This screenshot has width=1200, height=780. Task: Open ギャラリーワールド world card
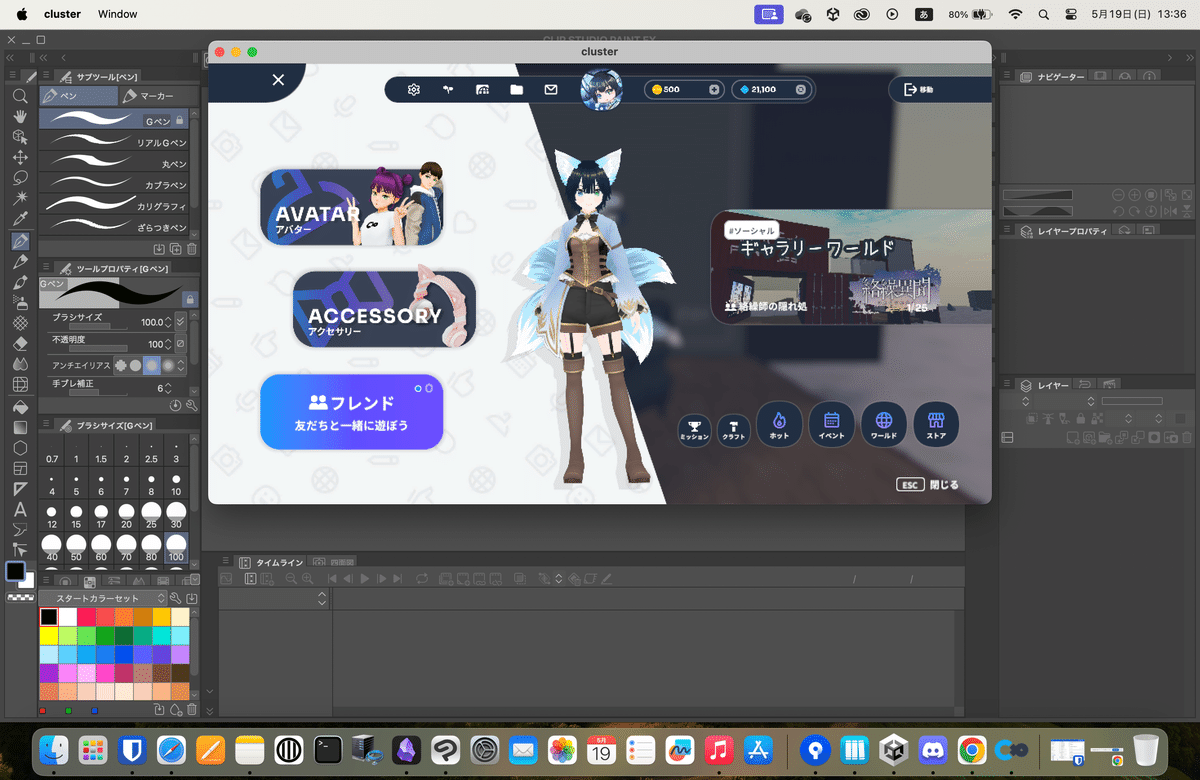[850, 266]
